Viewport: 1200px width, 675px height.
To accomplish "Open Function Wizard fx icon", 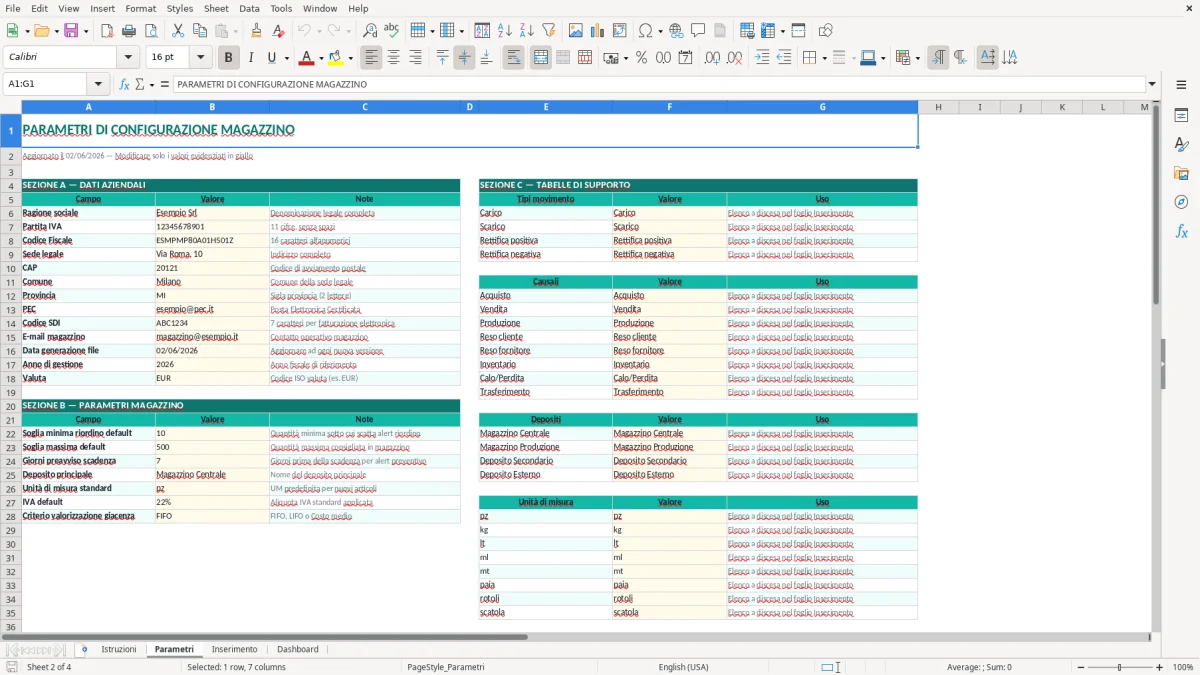I will 124,84.
